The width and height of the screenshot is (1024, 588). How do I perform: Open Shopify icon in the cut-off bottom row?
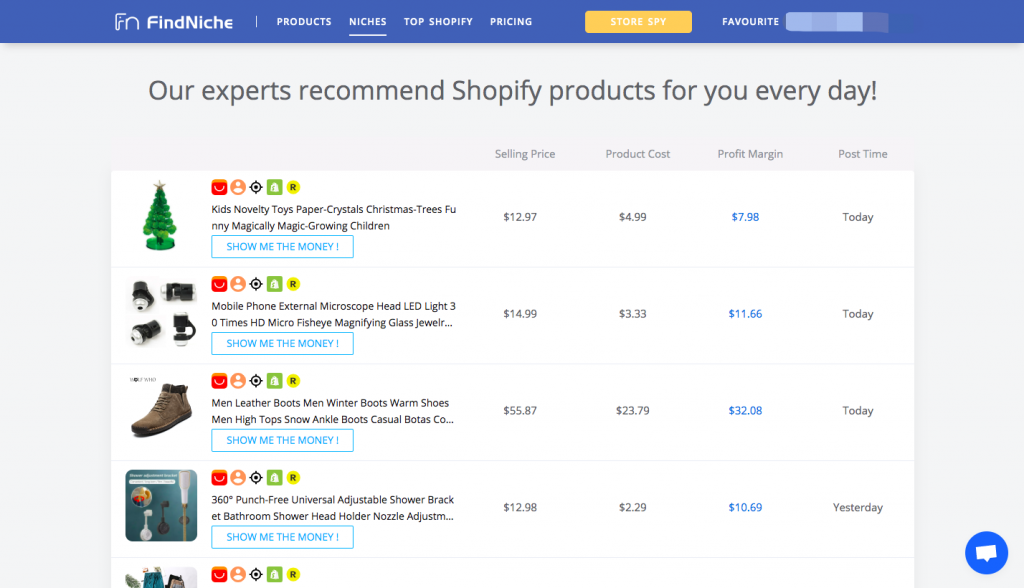point(274,574)
